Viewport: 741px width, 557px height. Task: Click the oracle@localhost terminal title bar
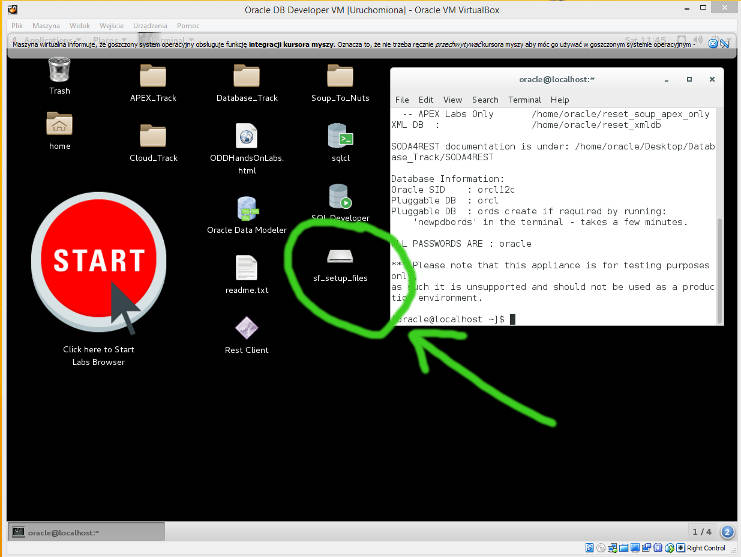pos(556,79)
